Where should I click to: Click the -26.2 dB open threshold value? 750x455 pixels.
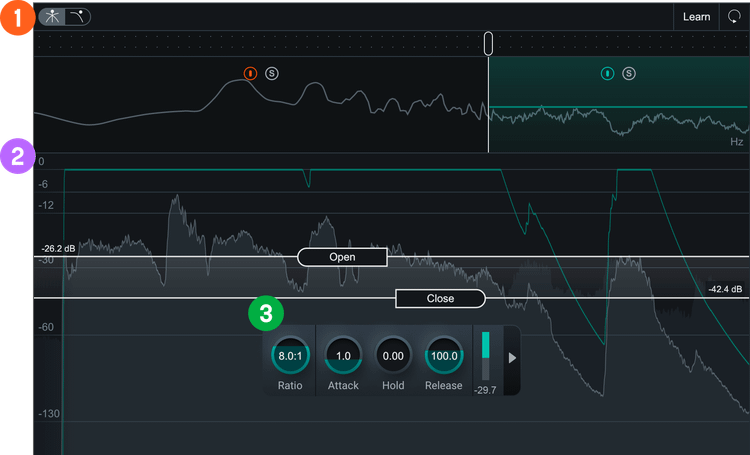(x=58, y=249)
